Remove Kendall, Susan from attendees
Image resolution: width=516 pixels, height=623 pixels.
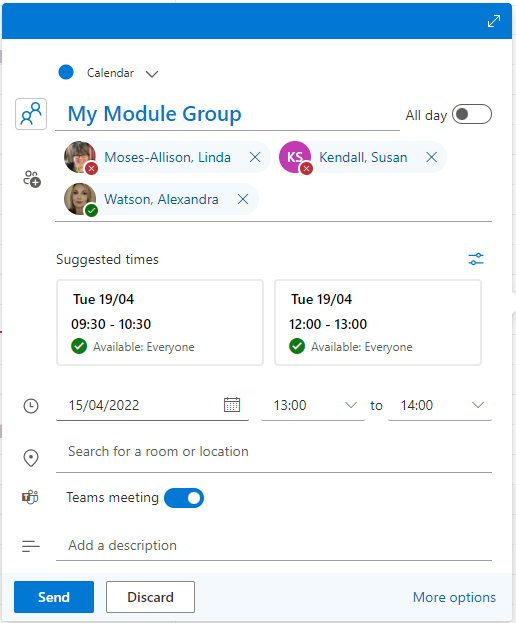pos(431,157)
